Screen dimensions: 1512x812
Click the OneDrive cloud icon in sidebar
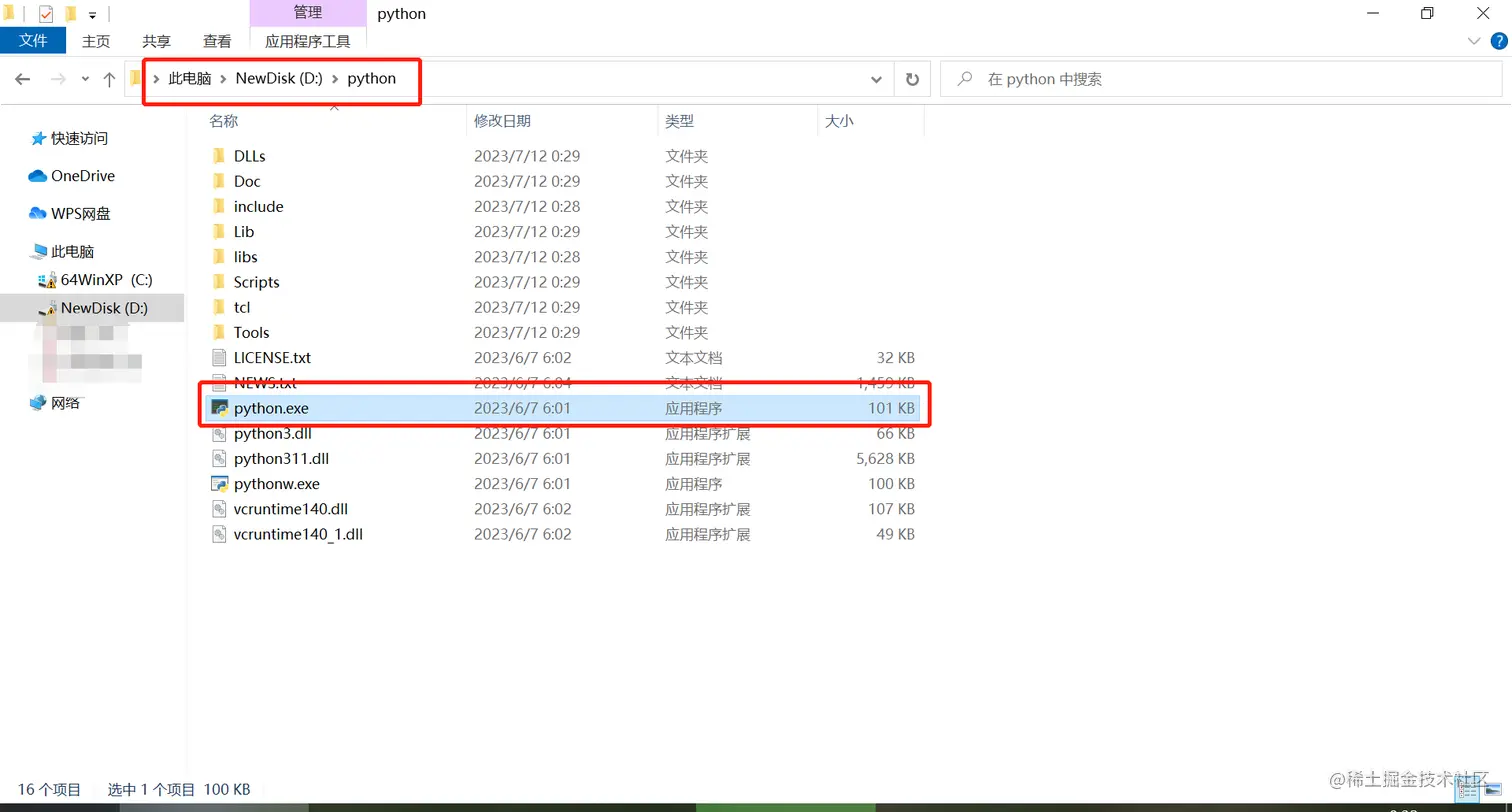(x=38, y=176)
